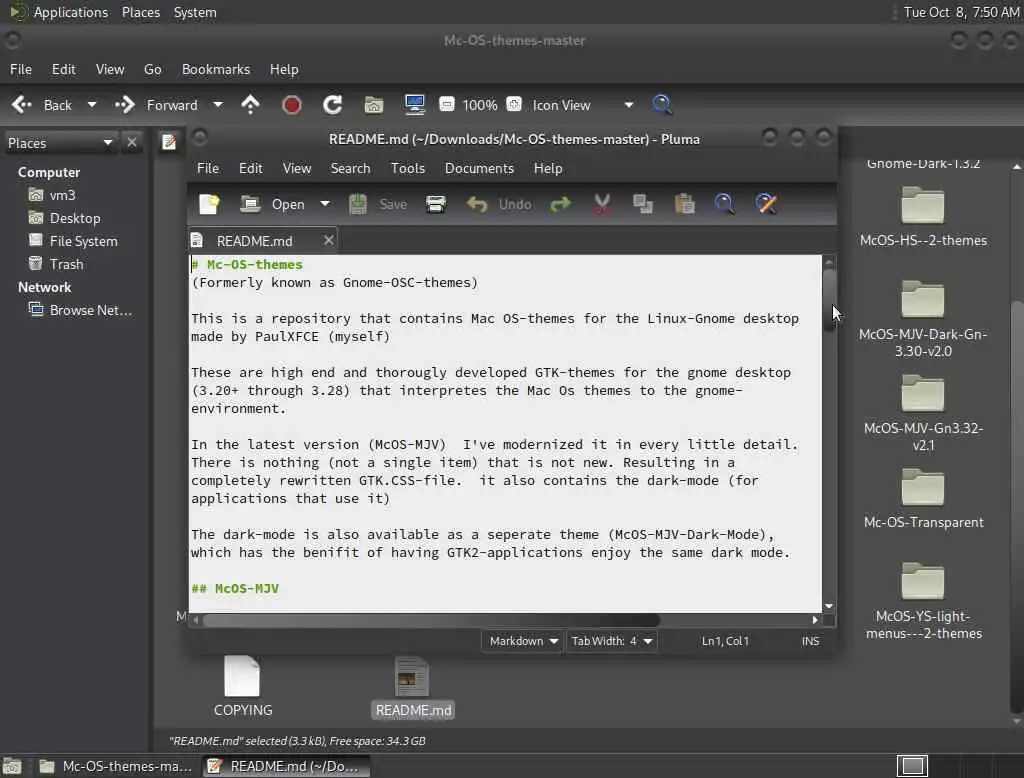The width and height of the screenshot is (1024, 778).
Task: Click the scroll down arrow in Pluma editor
Action: [x=829, y=606]
